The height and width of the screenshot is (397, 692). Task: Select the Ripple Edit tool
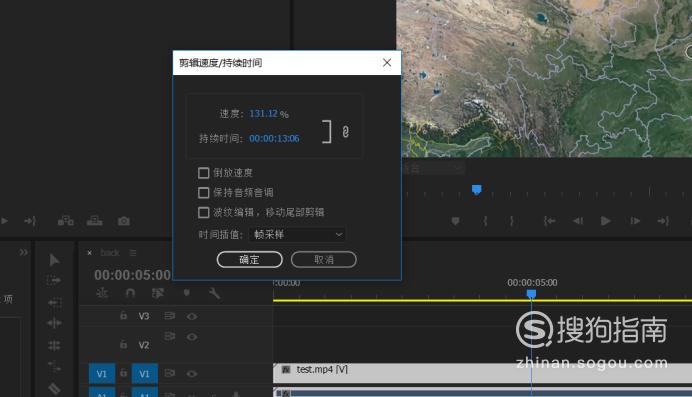pyautogui.click(x=54, y=302)
